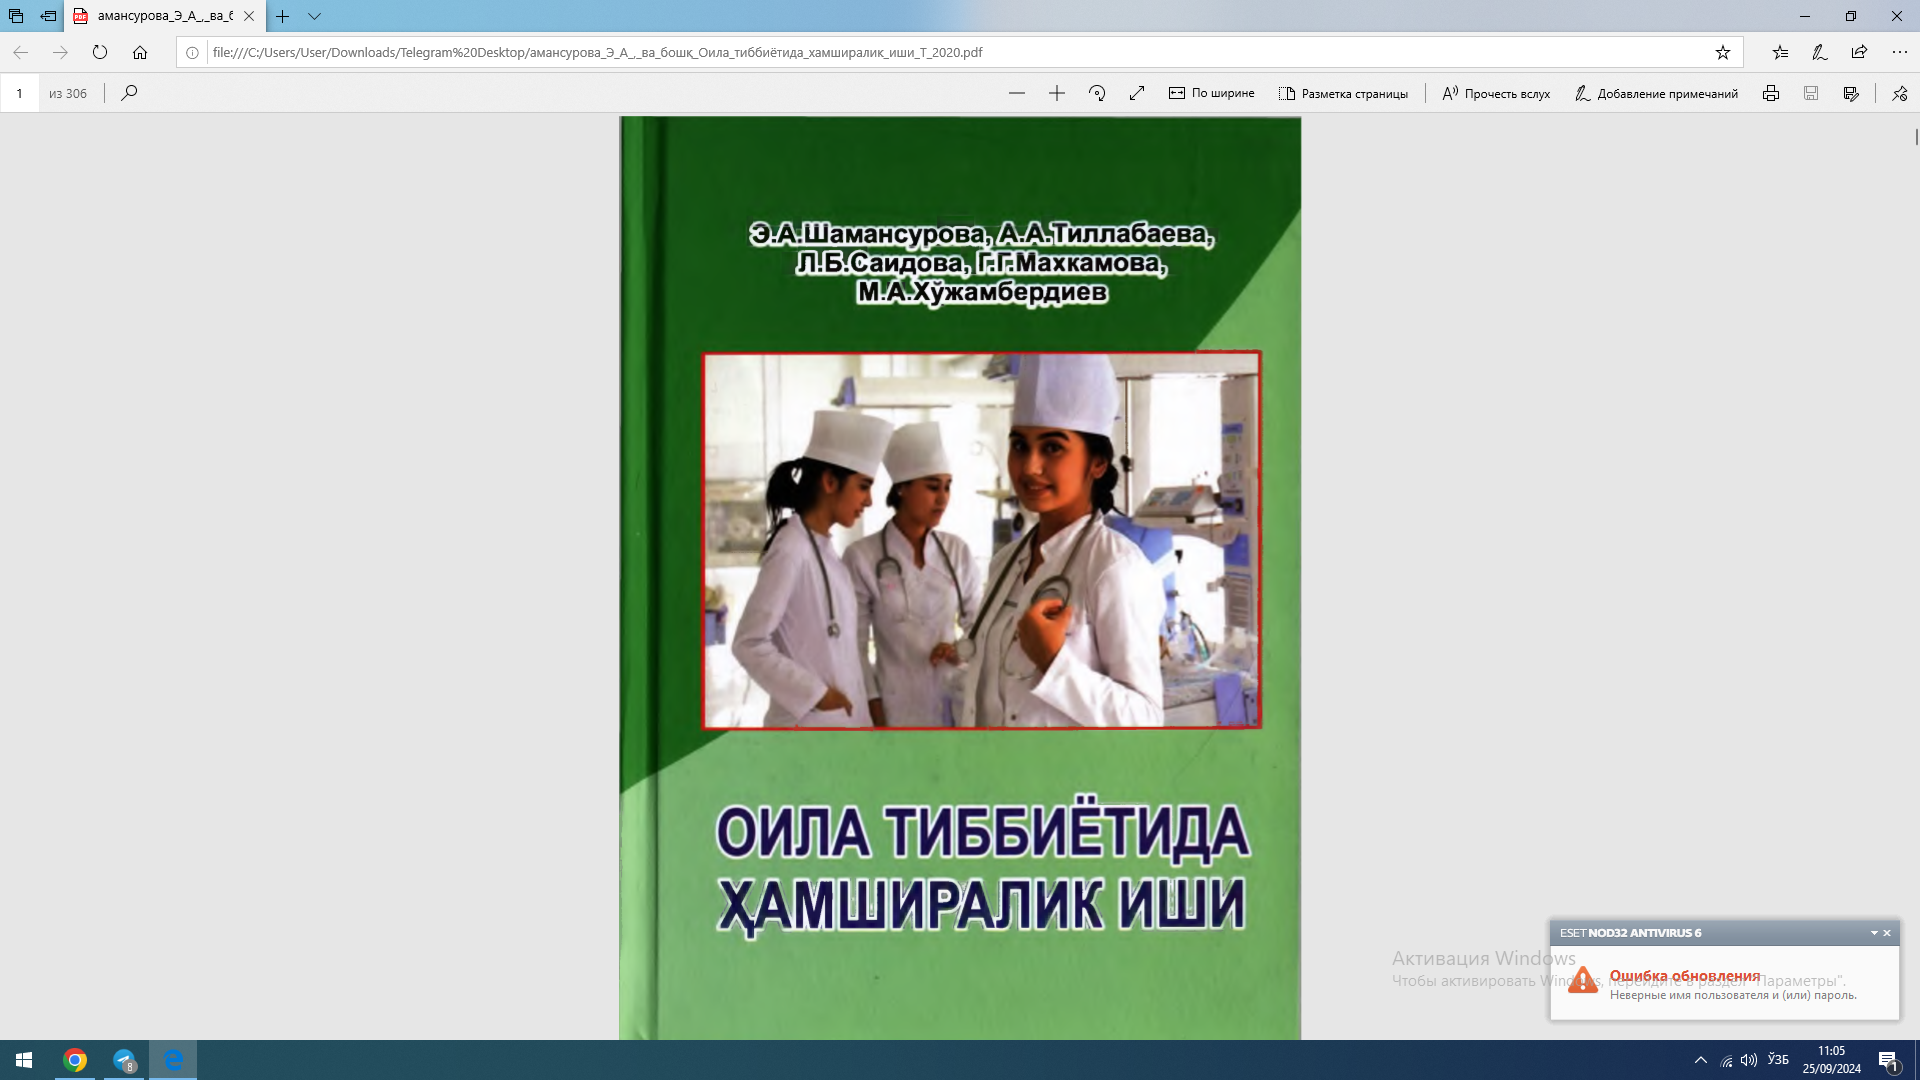This screenshot has height=1080, width=1920.
Task: Share this page icon
Action: (1859, 52)
